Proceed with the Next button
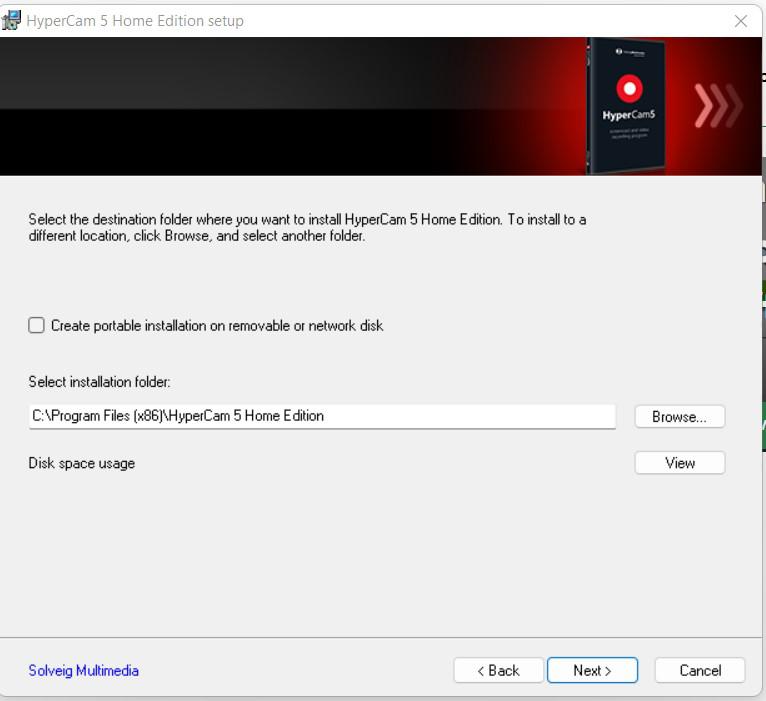766x701 pixels. 592,670
